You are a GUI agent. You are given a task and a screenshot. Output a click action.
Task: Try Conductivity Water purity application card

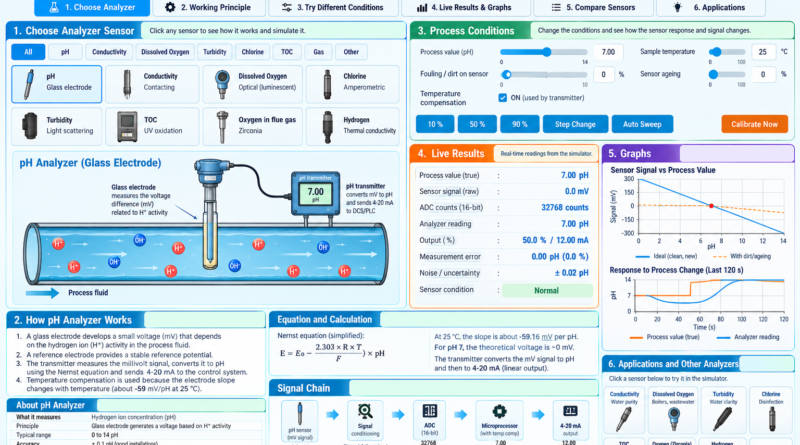pyautogui.click(x=624, y=410)
